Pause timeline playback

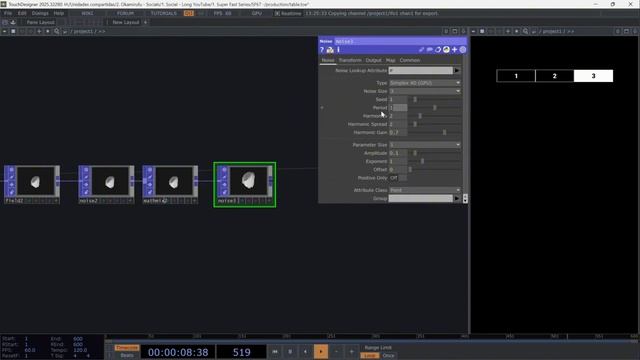pyautogui.click(x=290, y=351)
